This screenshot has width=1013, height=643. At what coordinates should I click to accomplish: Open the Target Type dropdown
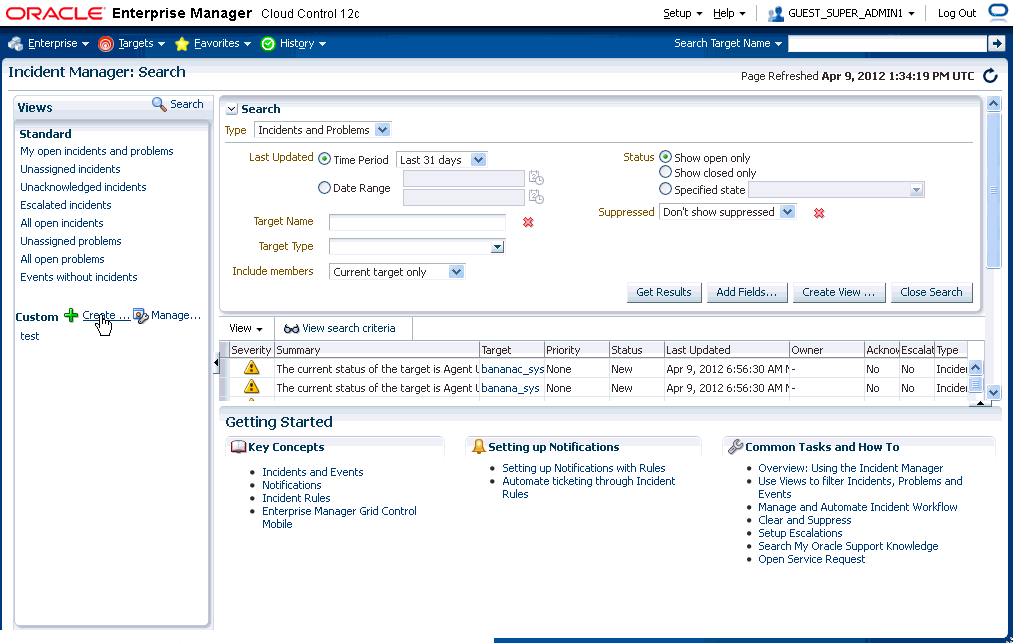(497, 247)
